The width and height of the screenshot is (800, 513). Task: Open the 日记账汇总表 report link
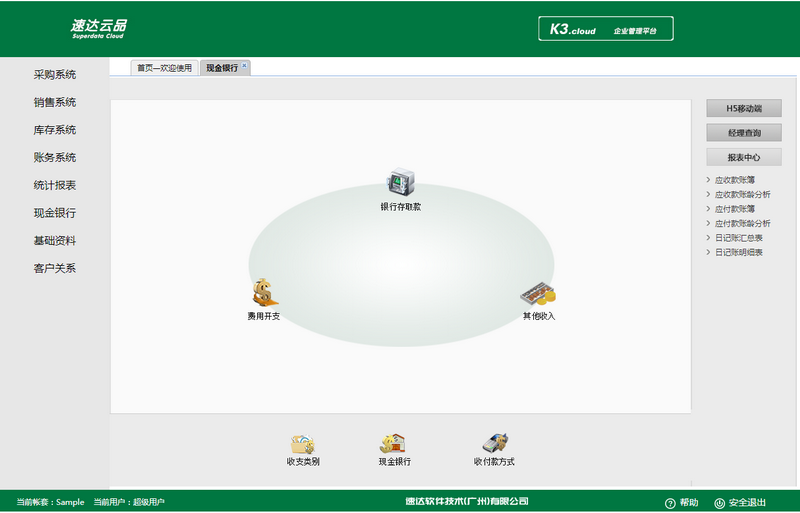tap(738, 238)
